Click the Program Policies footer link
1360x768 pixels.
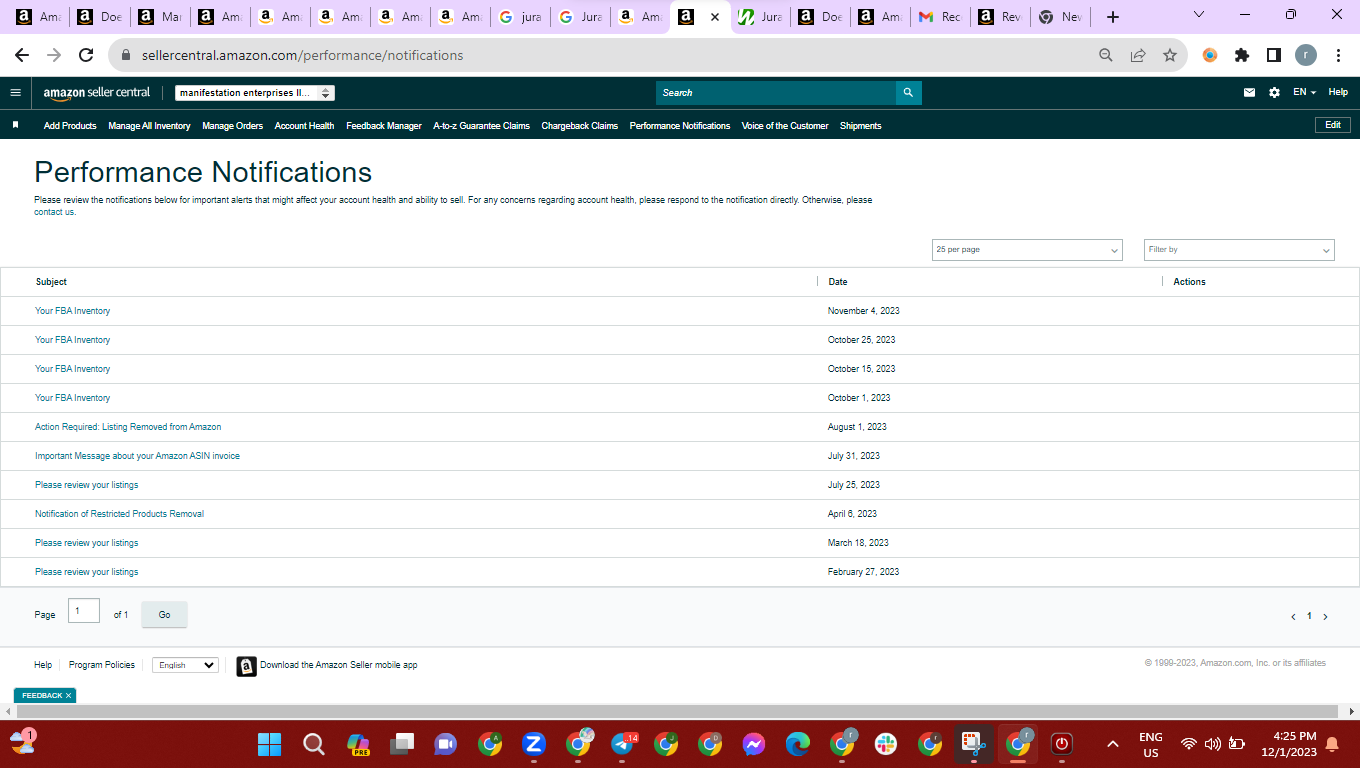[x=102, y=665]
